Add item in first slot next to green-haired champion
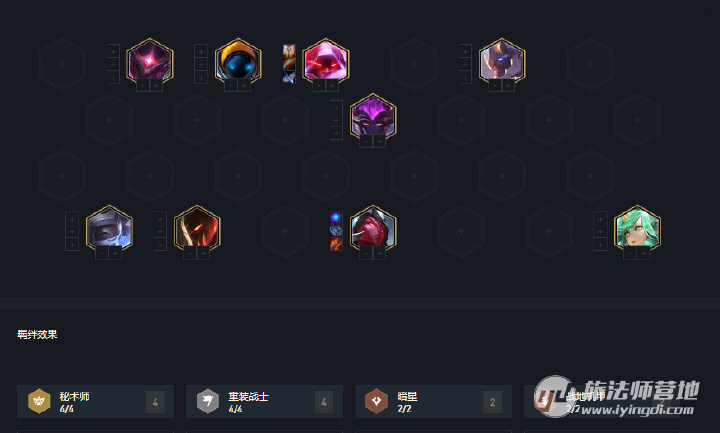Viewport: 720px width, 433px height. pyautogui.click(x=600, y=219)
